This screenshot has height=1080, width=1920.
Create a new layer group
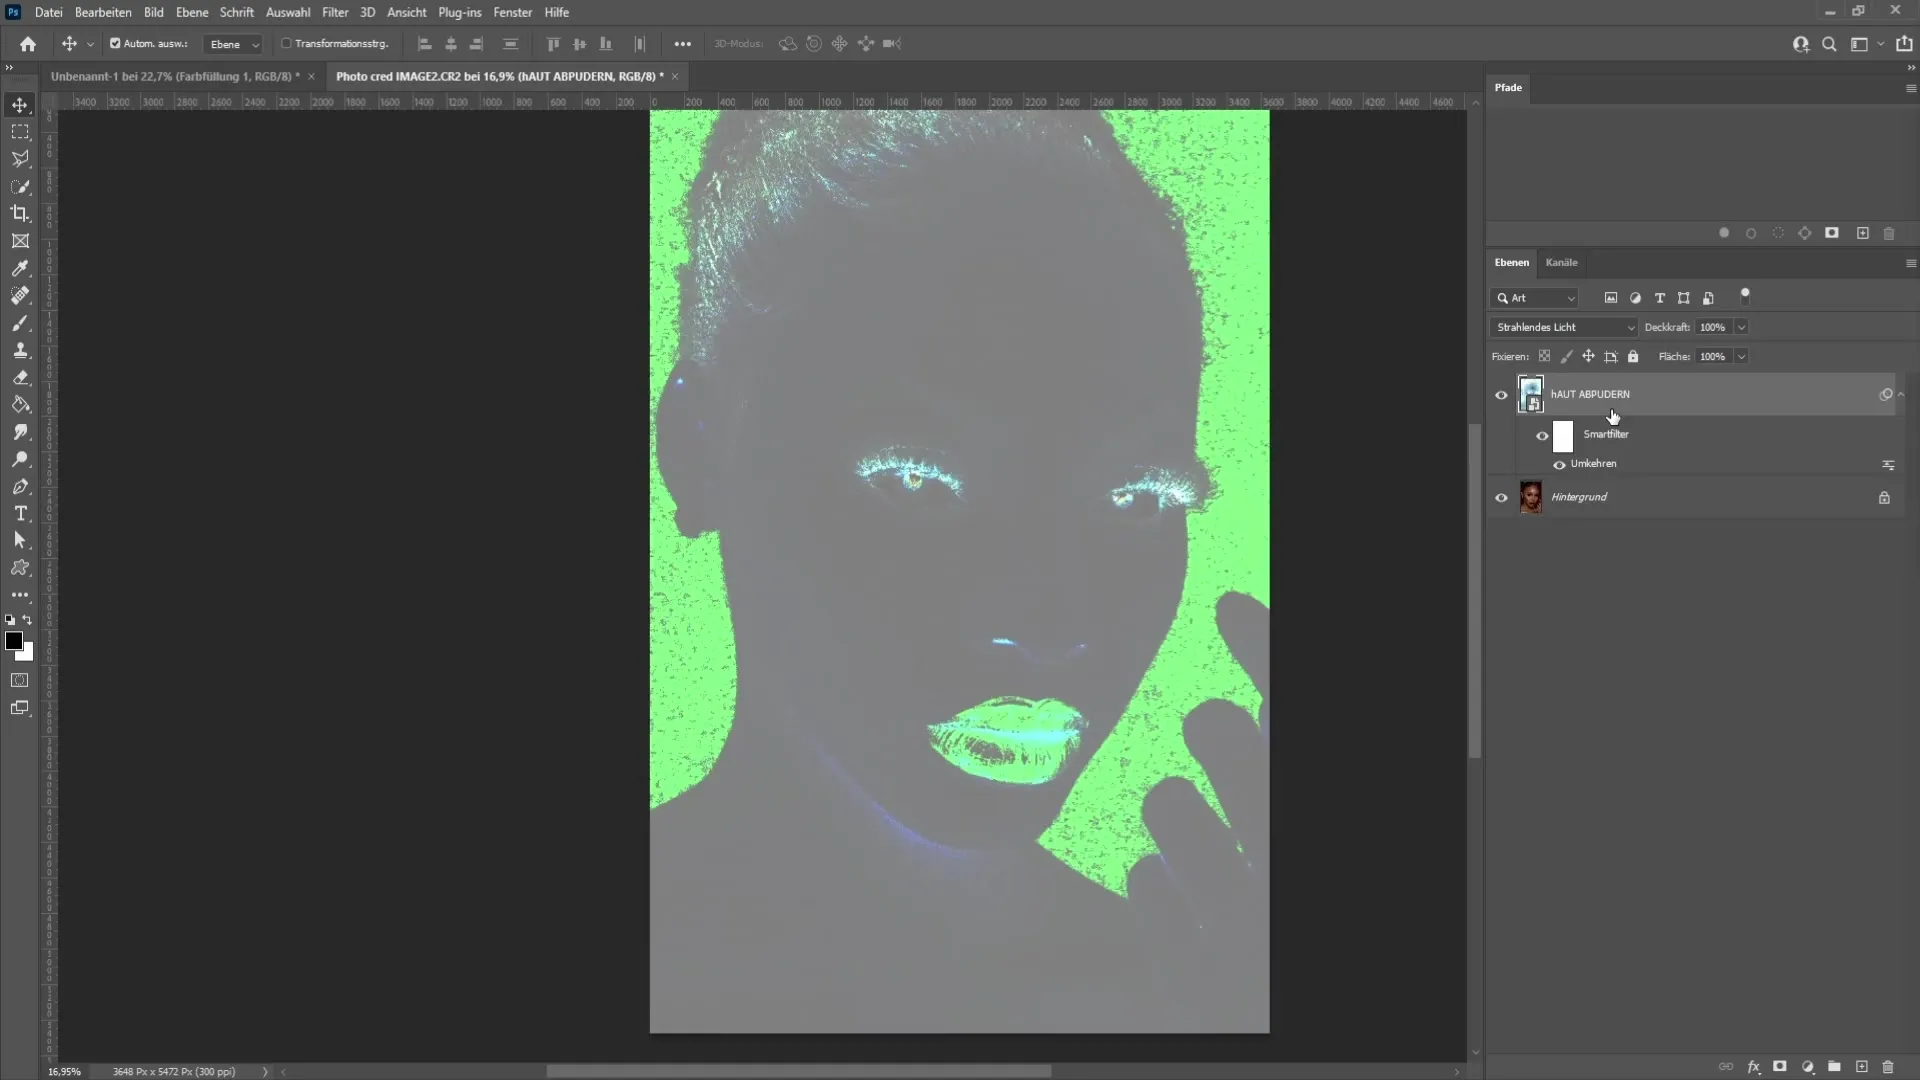pyautogui.click(x=1834, y=1067)
